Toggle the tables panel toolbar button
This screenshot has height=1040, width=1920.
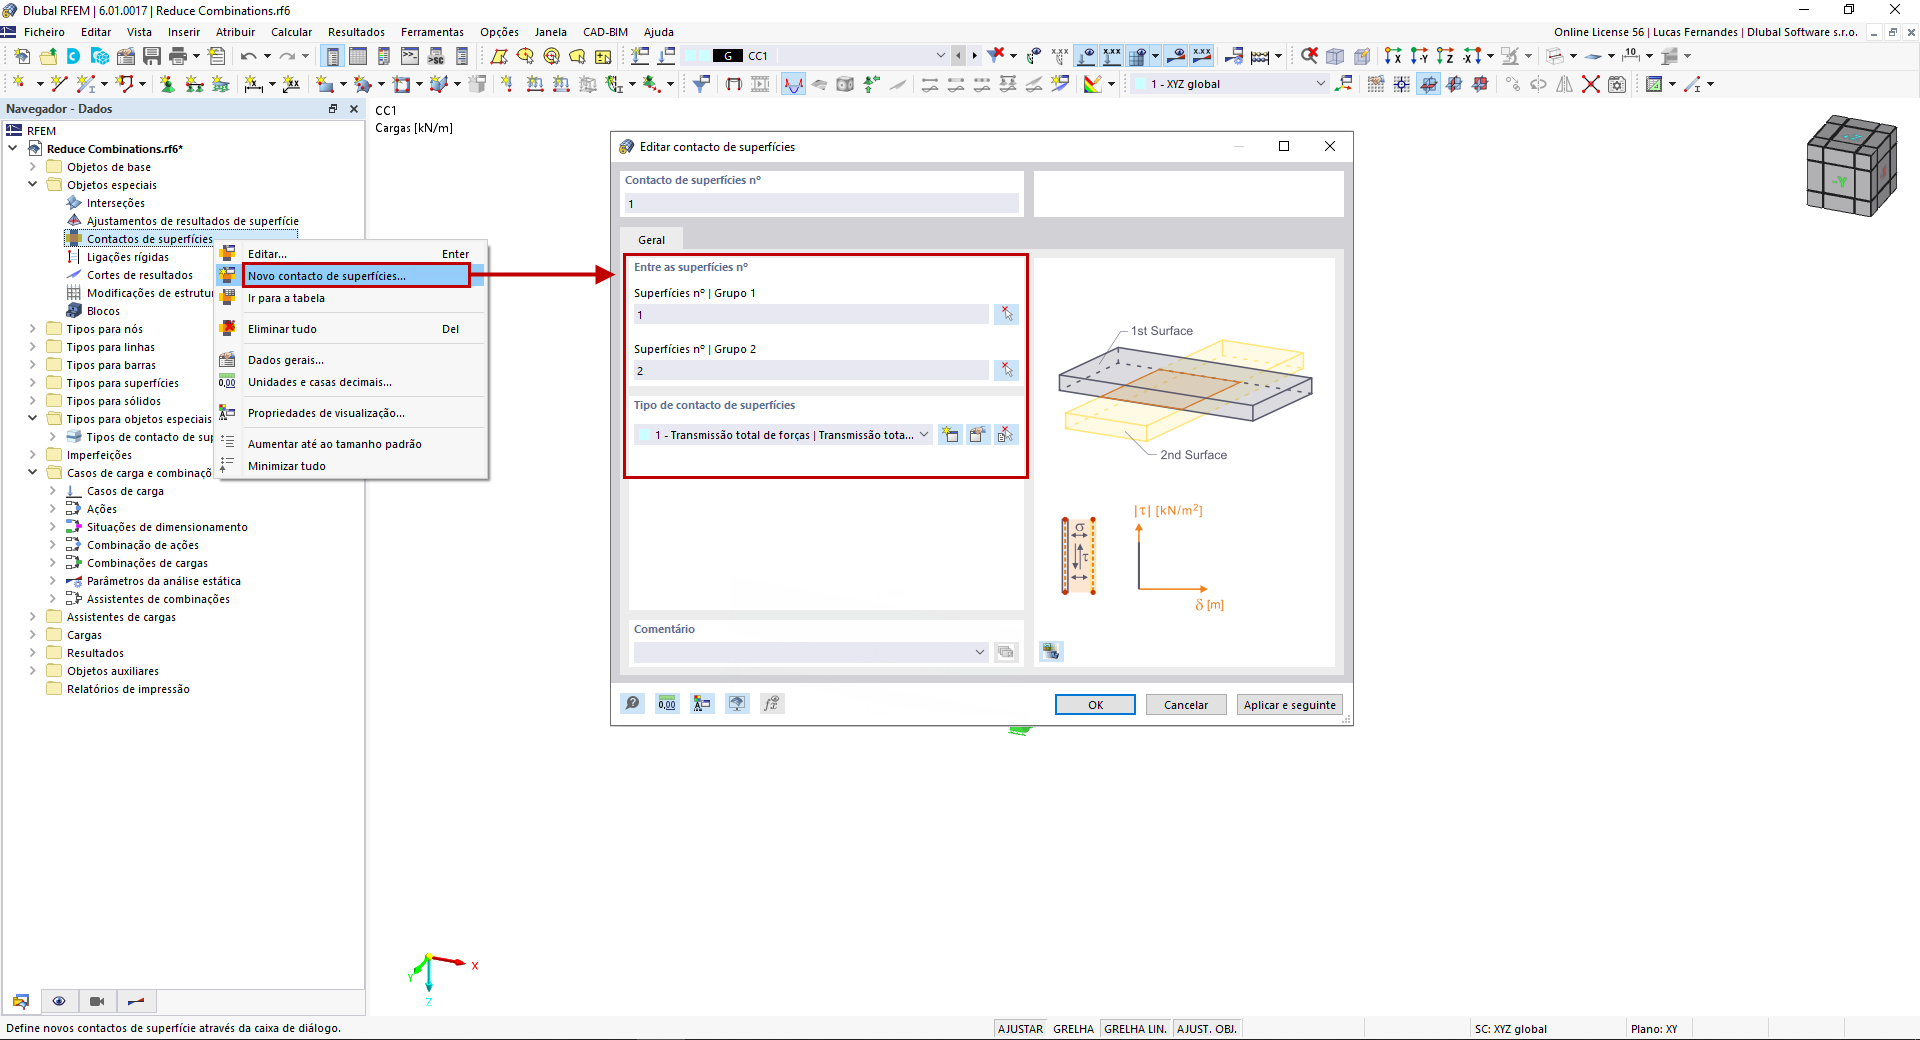(358, 56)
